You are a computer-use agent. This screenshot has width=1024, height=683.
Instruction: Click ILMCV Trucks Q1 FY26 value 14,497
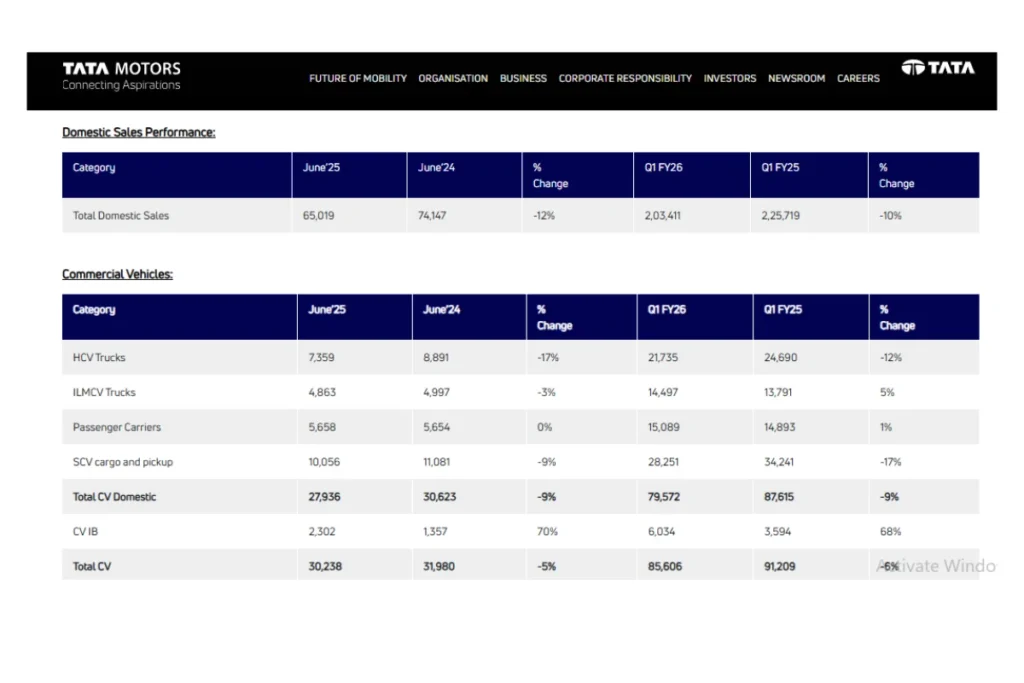[663, 392]
